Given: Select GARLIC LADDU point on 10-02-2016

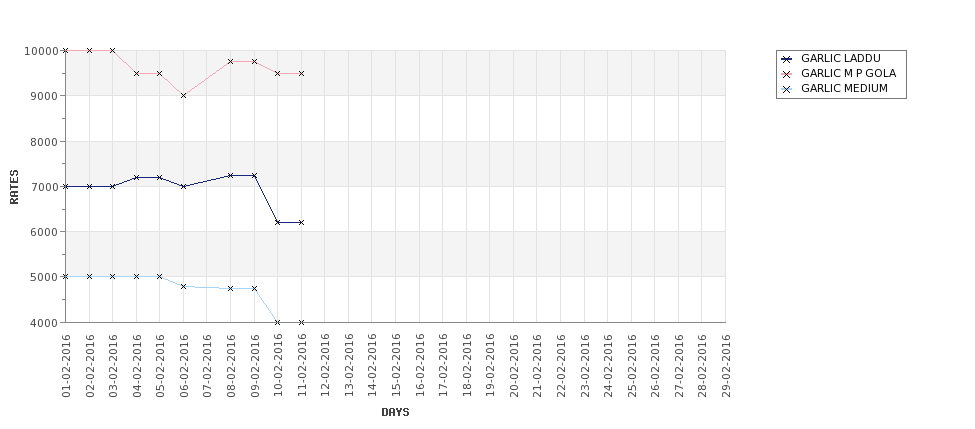Looking at the screenshot, I should pos(278,223).
